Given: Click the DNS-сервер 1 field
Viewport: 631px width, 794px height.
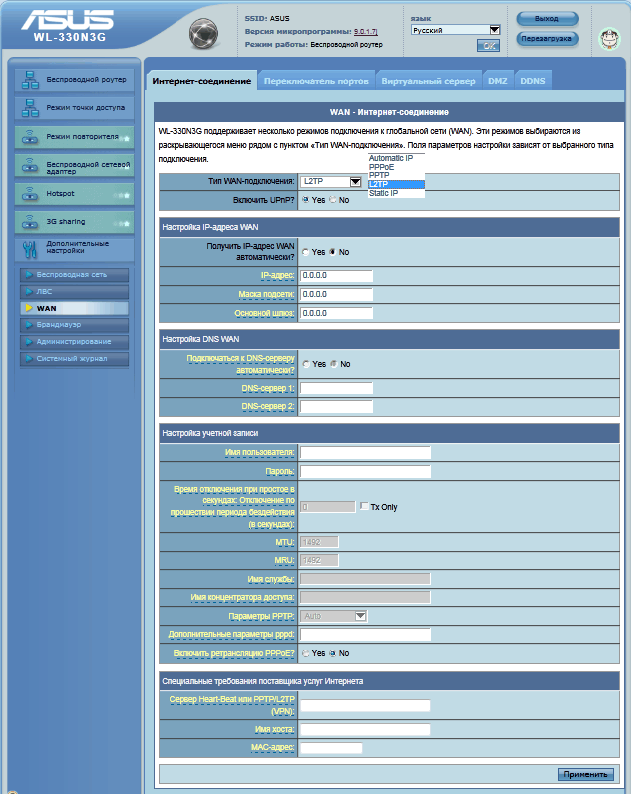Looking at the screenshot, I should tap(336, 388).
